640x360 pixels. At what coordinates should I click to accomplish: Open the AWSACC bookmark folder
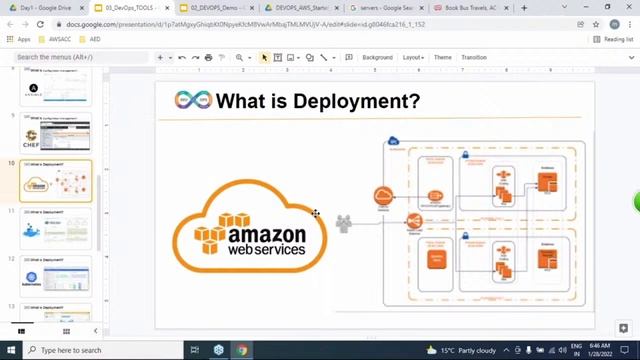(55, 39)
